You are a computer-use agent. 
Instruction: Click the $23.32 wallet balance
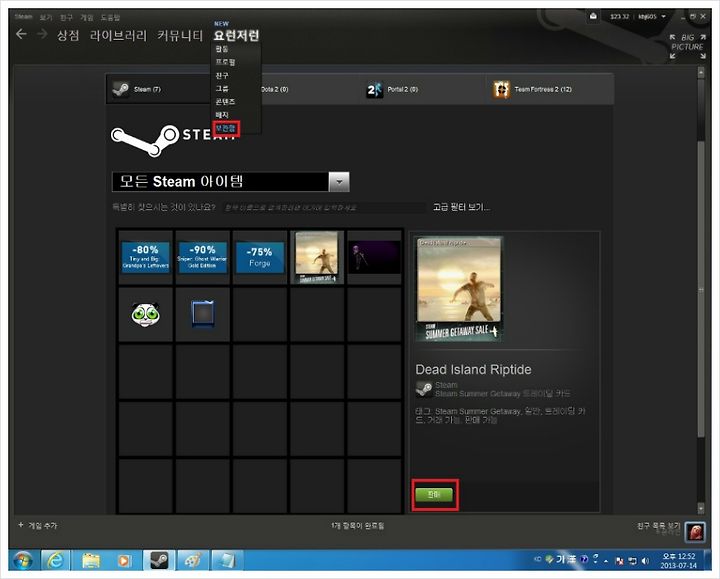point(619,17)
